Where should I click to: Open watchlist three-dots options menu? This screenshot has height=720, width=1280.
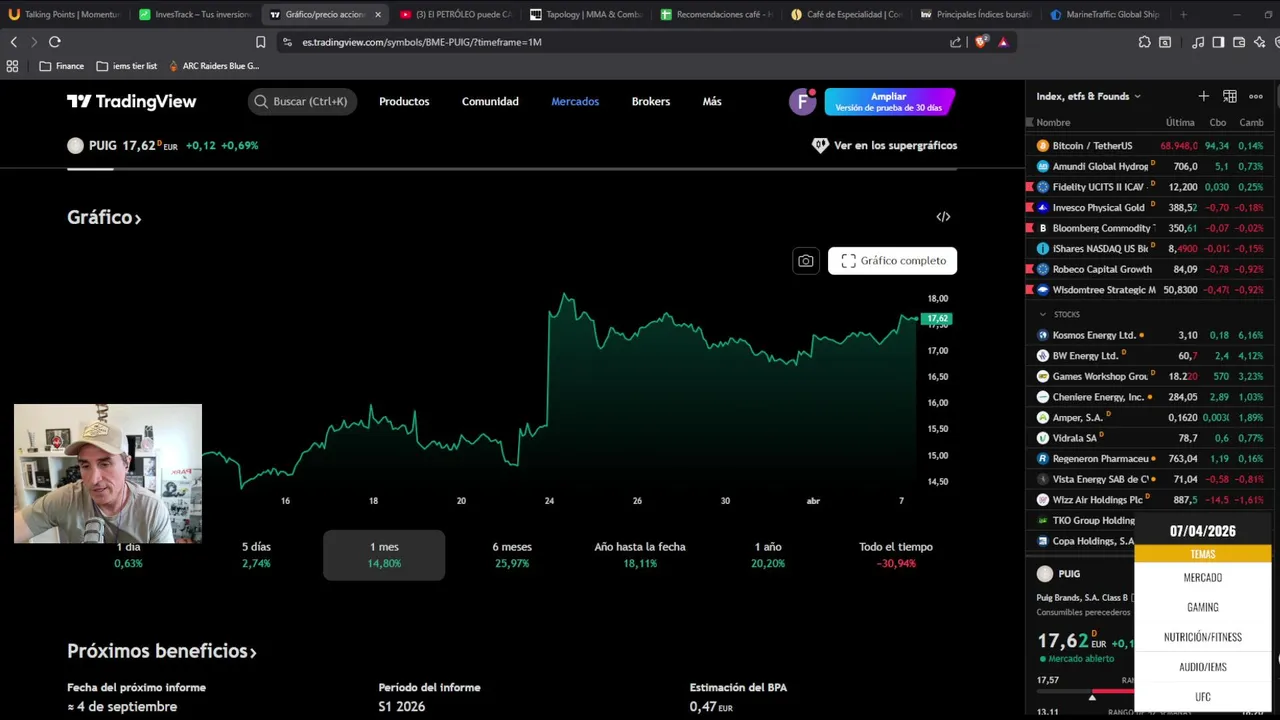1256,96
